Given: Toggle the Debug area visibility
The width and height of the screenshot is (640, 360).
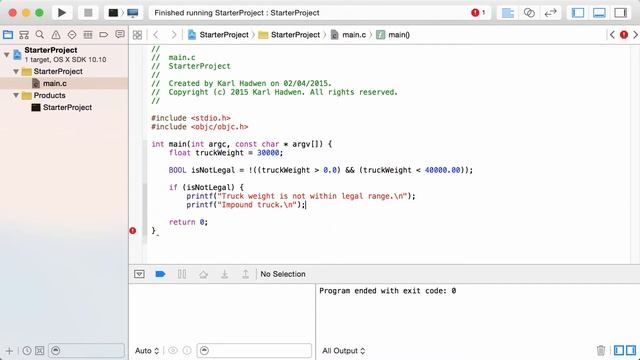Looking at the screenshot, I should 599,13.
